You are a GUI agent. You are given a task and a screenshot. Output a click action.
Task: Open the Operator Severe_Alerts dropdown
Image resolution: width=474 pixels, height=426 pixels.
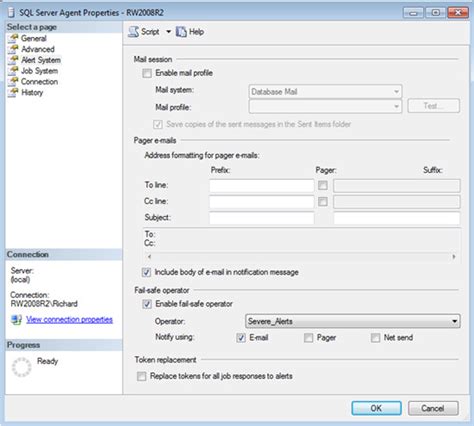pos(353,321)
